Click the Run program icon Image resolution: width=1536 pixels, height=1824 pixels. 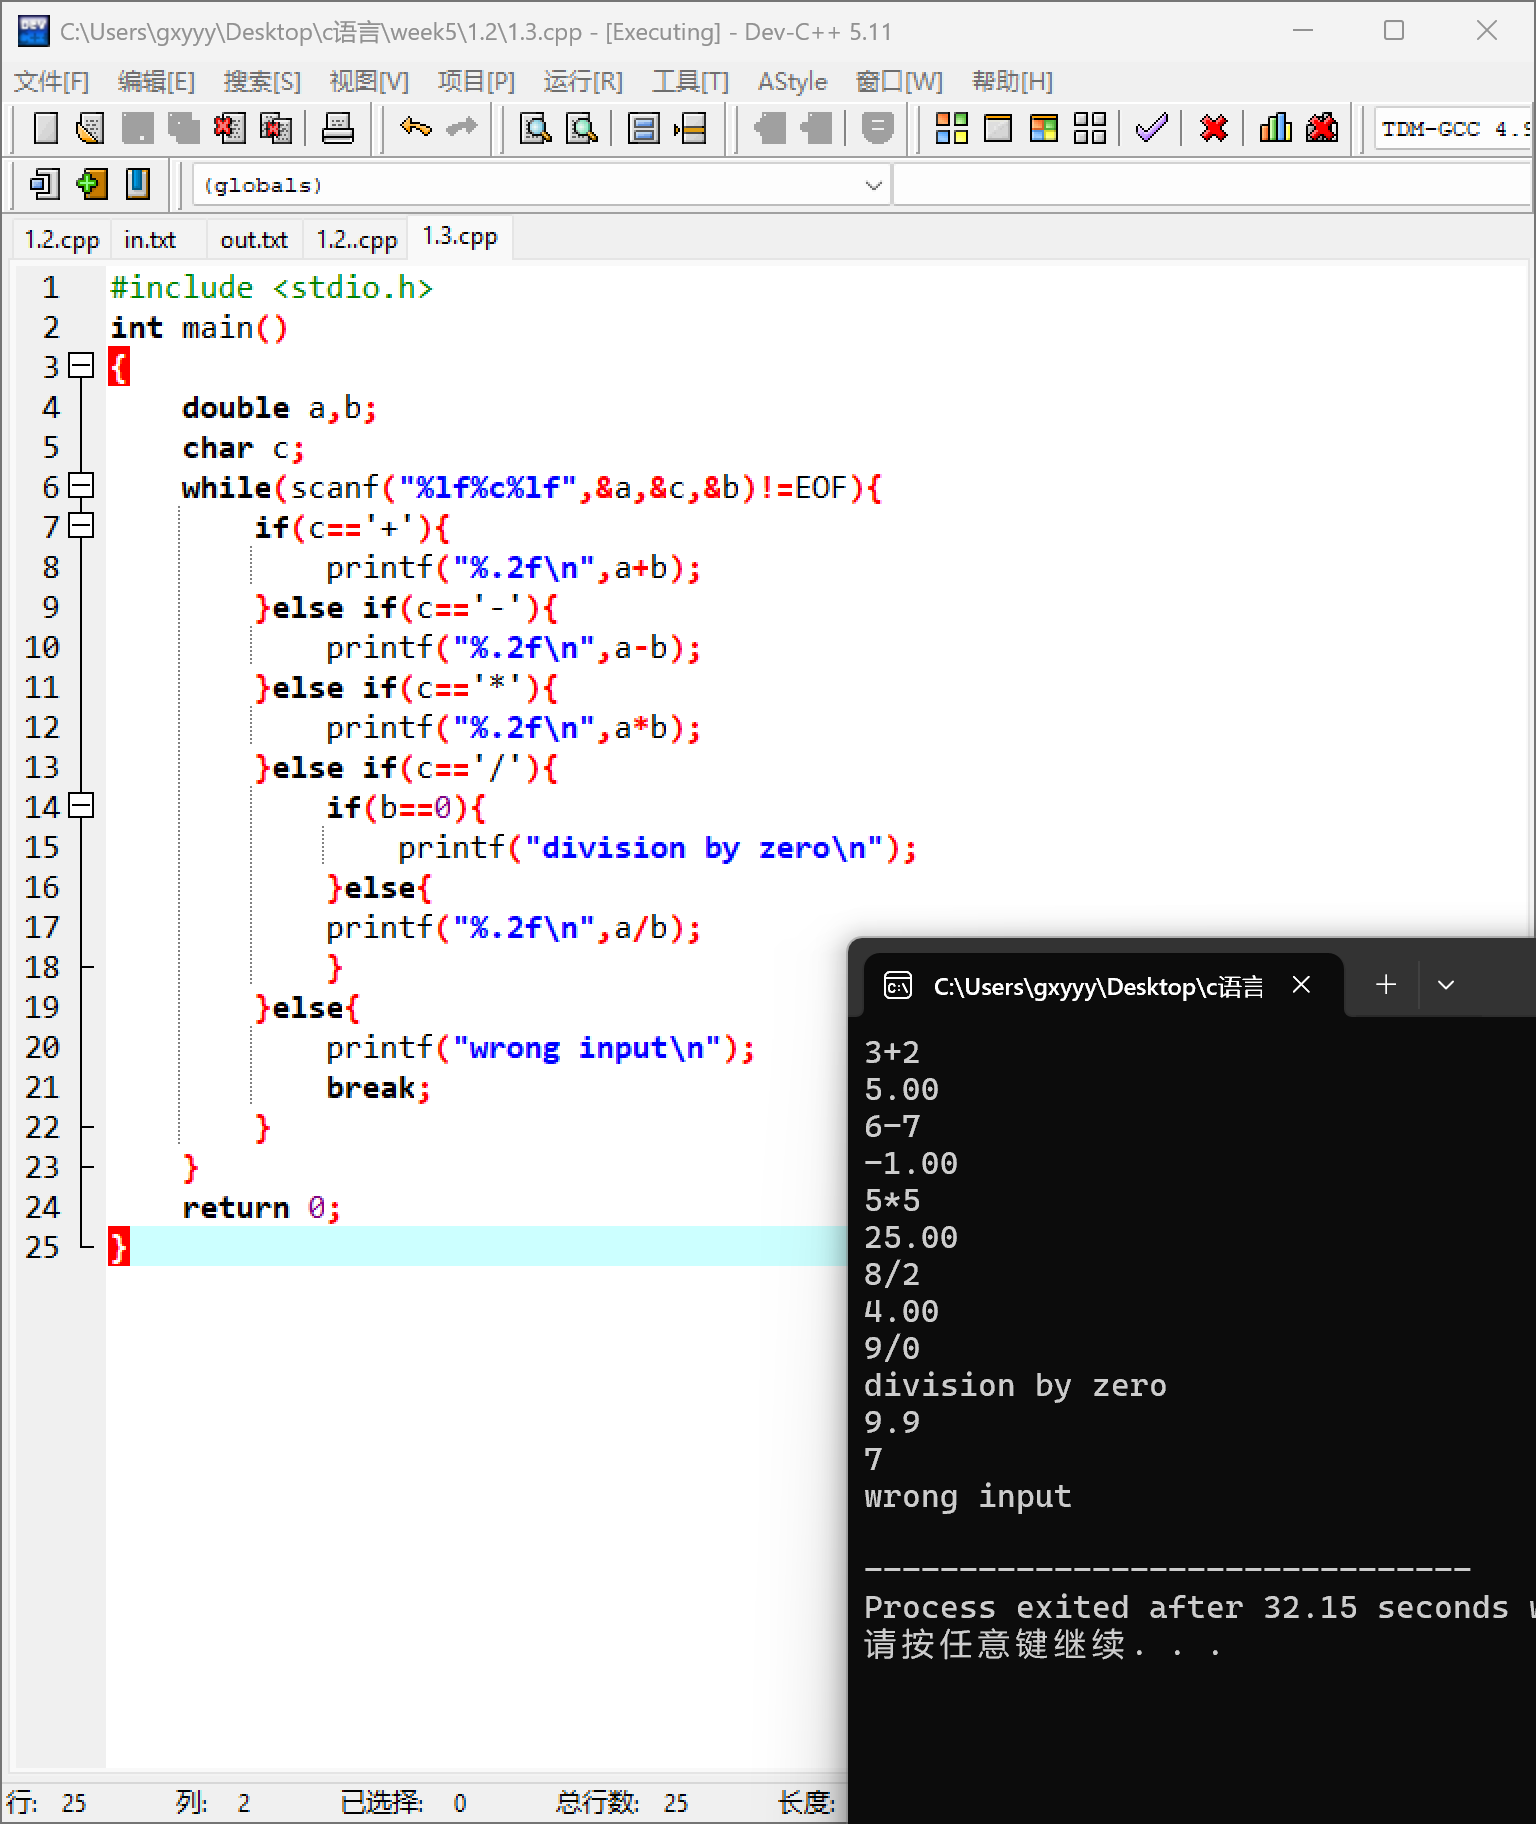coord(998,128)
